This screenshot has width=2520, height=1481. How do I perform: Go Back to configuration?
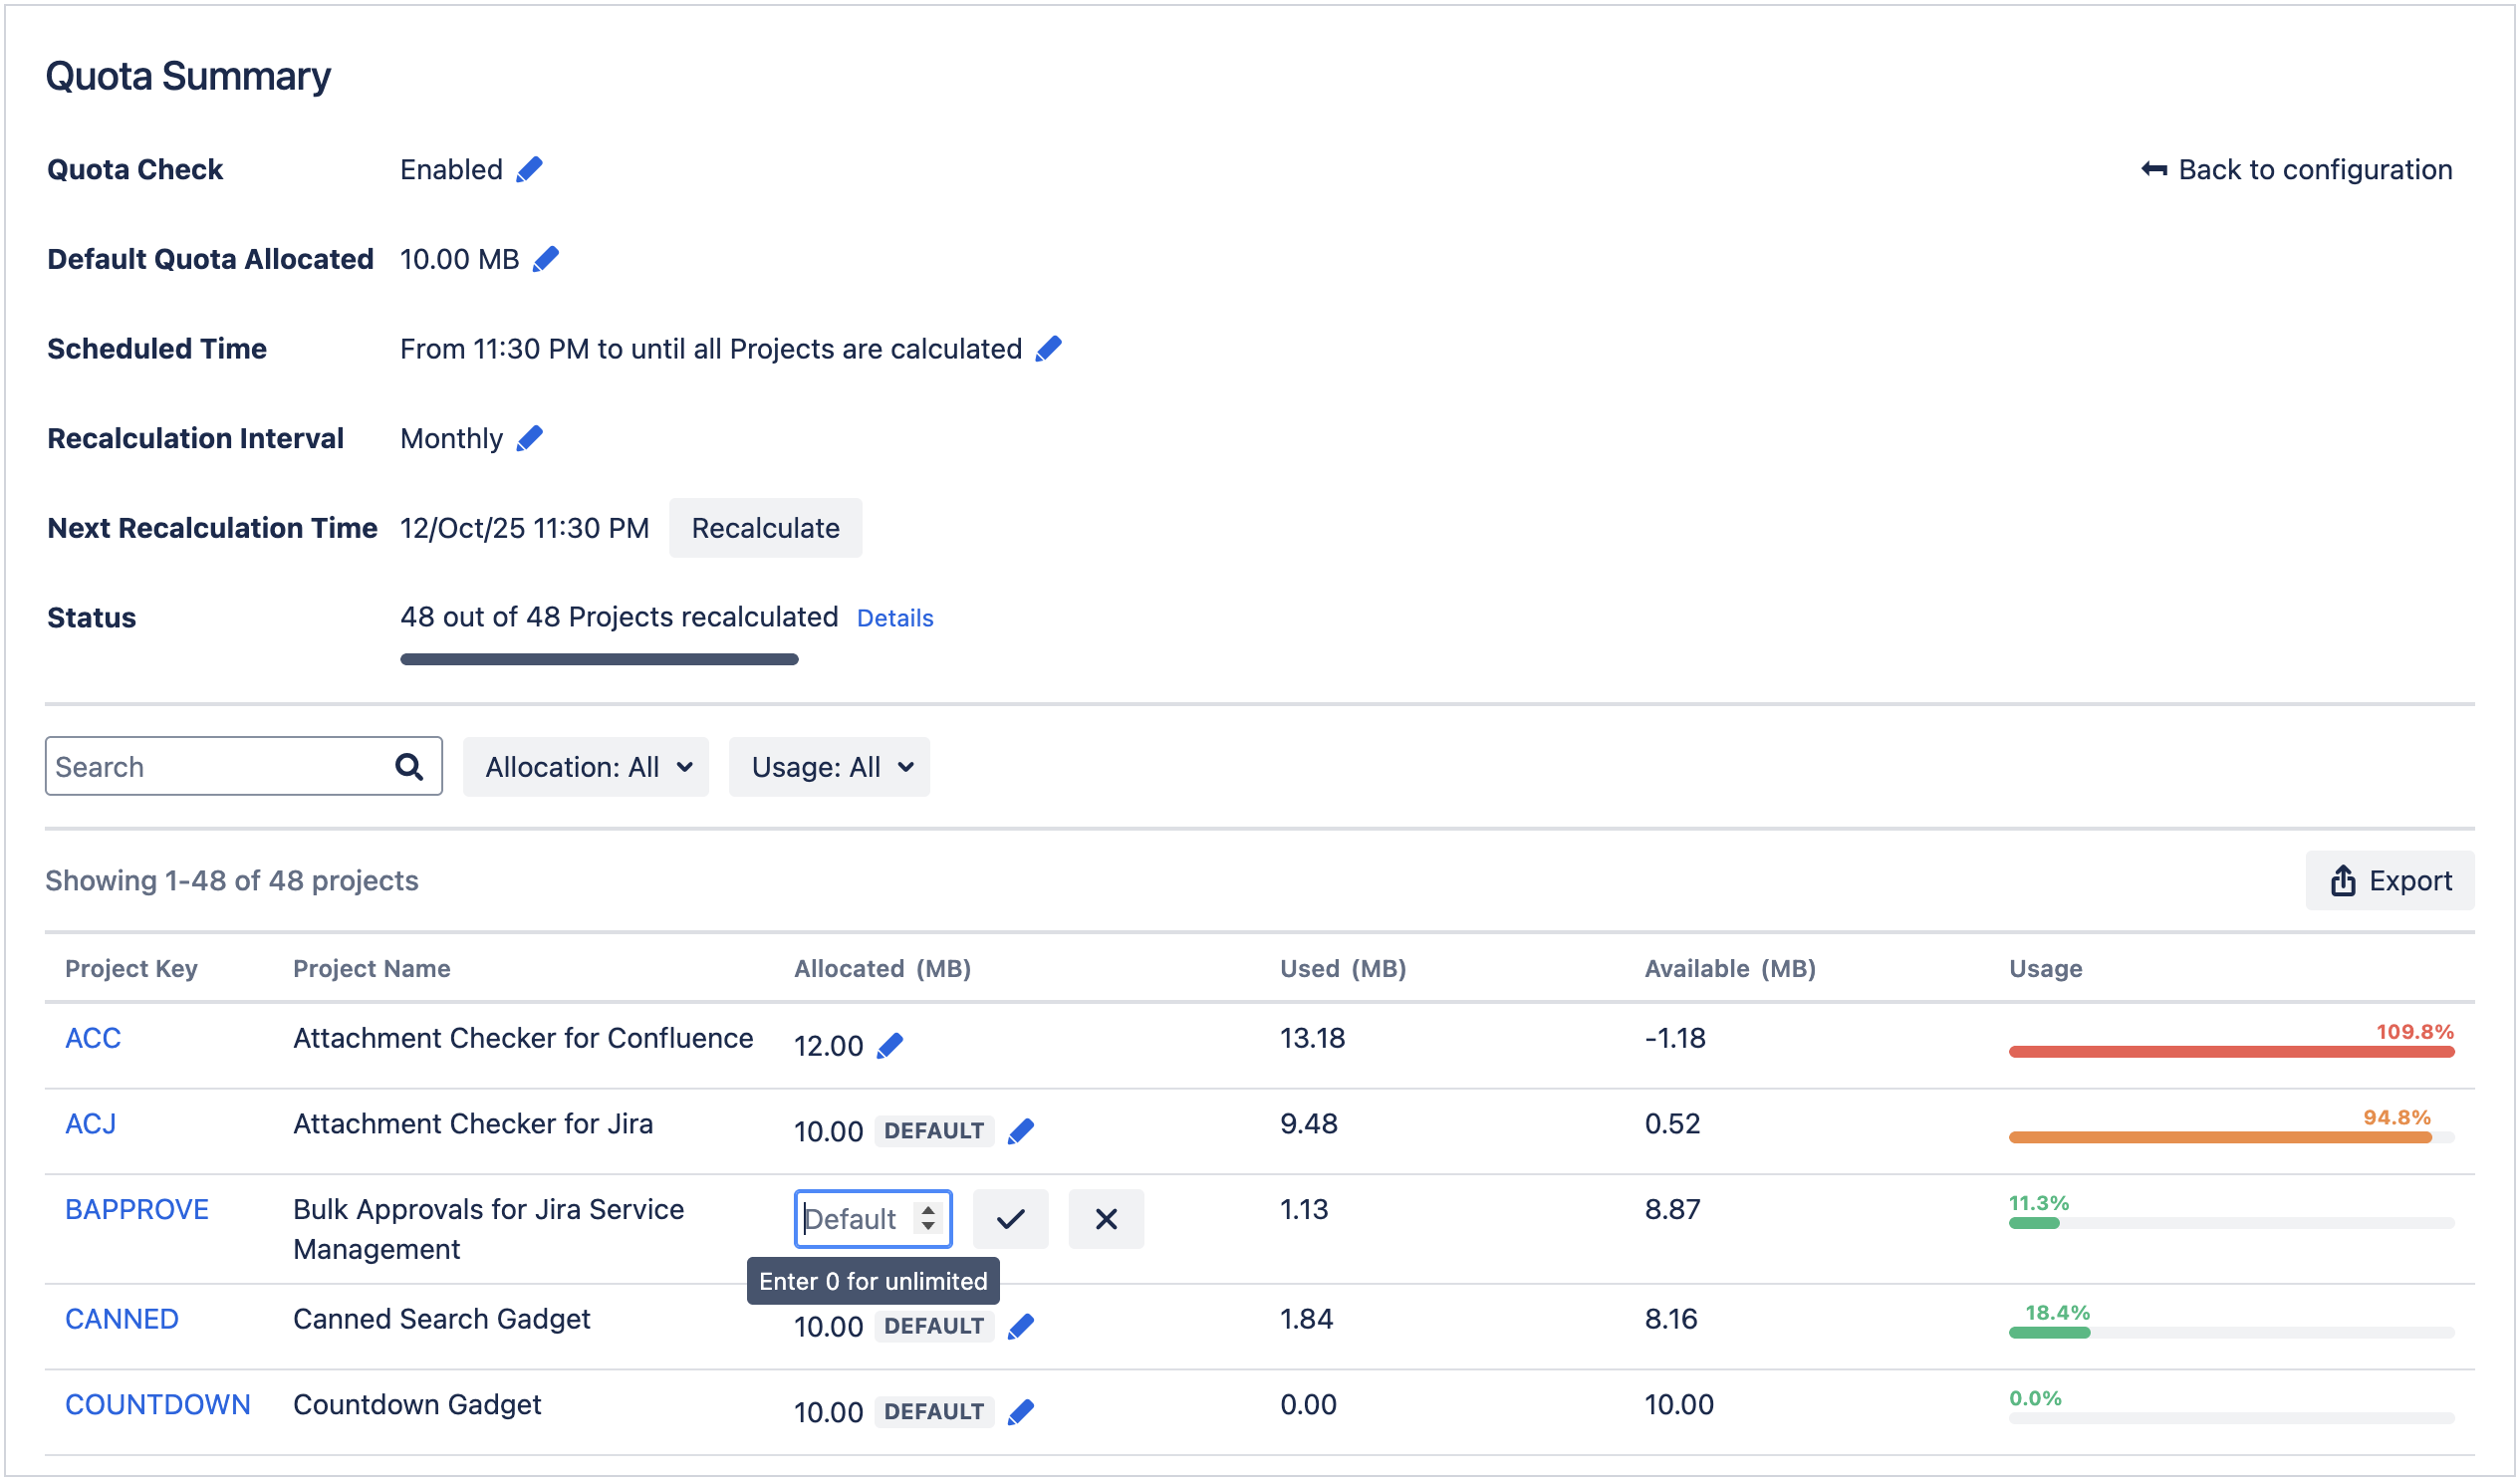2296,170
